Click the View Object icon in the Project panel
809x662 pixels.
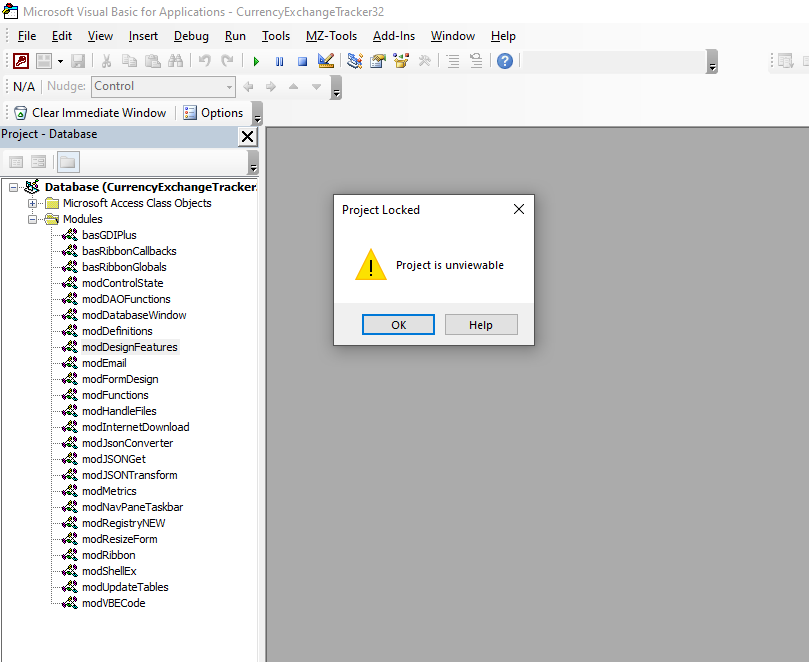[x=39, y=162]
